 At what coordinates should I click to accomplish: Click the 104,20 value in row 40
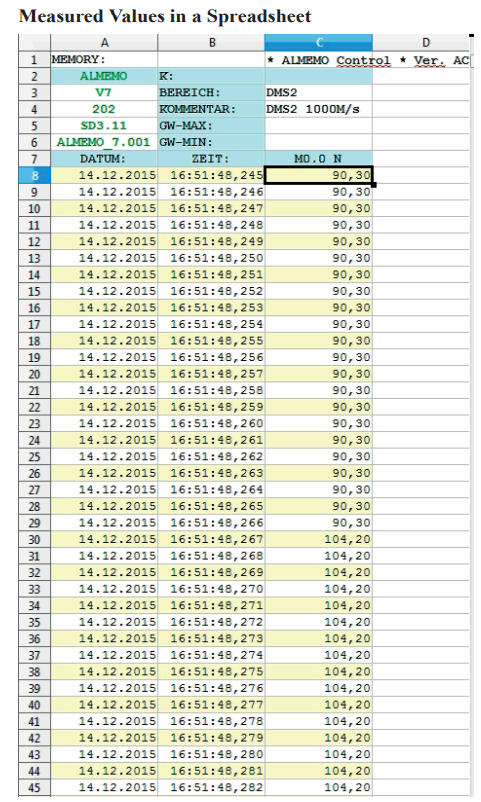point(319,705)
